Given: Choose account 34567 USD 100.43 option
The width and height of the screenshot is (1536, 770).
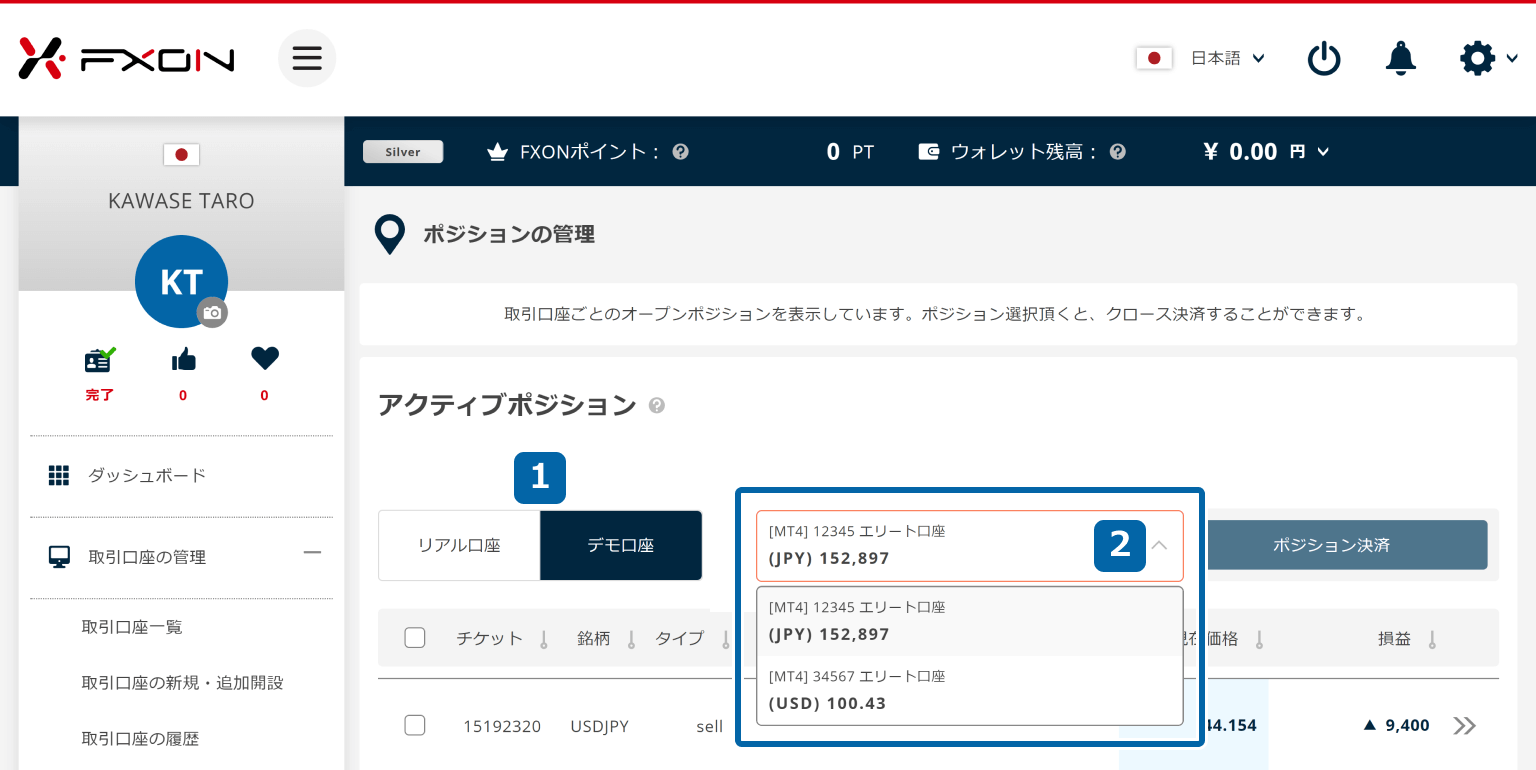Looking at the screenshot, I should [970, 690].
